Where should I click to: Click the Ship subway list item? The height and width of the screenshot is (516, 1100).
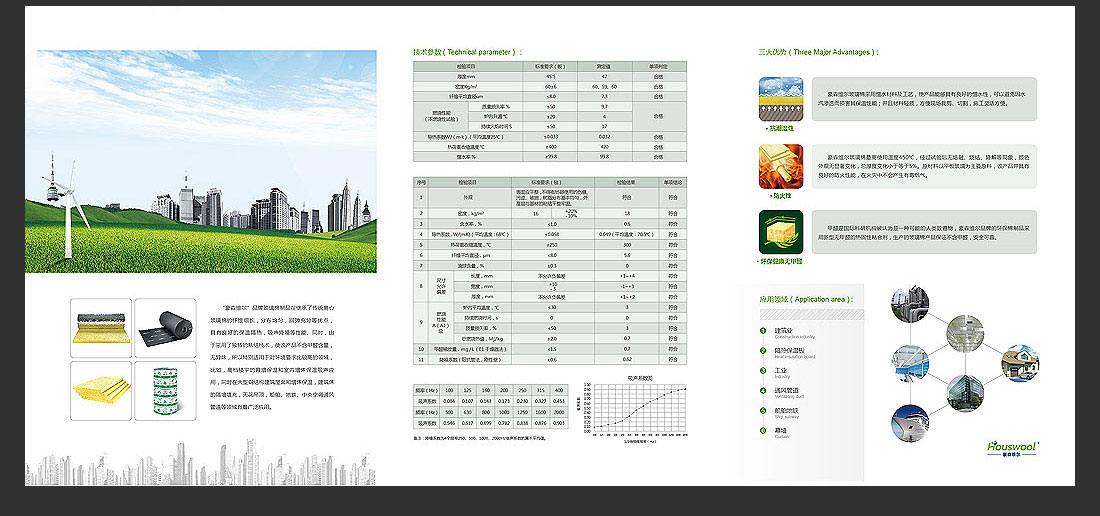coord(788,411)
